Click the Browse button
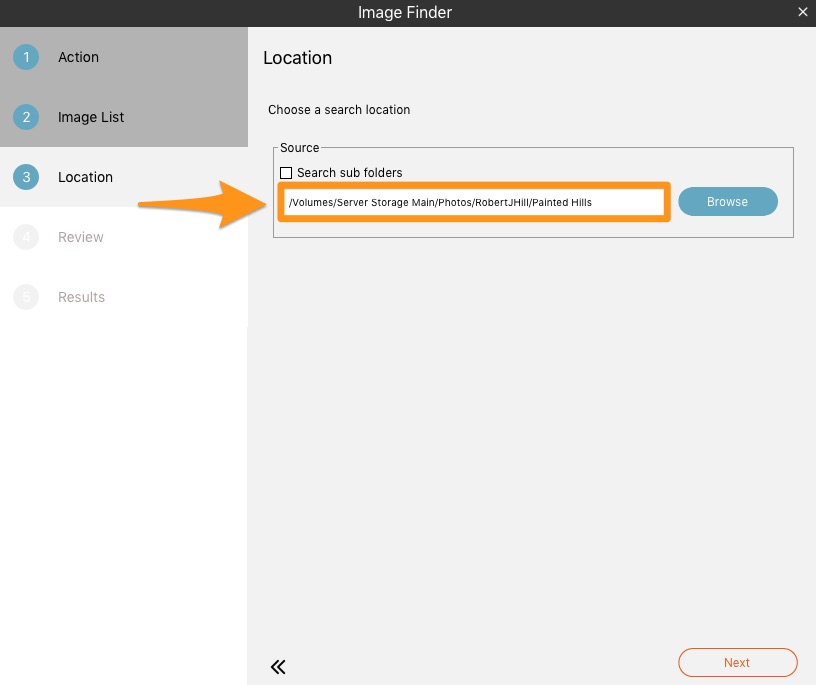This screenshot has width=816, height=685. pyautogui.click(x=728, y=201)
